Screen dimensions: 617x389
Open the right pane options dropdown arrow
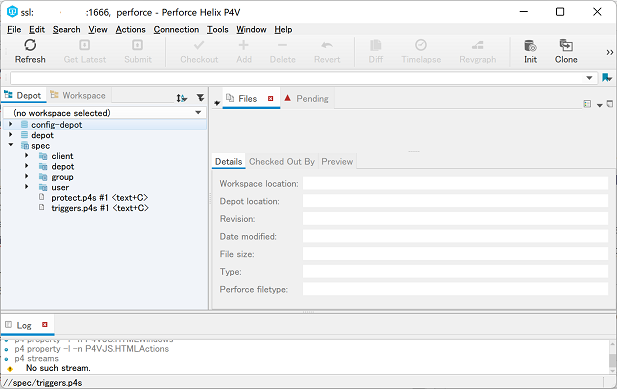(599, 105)
